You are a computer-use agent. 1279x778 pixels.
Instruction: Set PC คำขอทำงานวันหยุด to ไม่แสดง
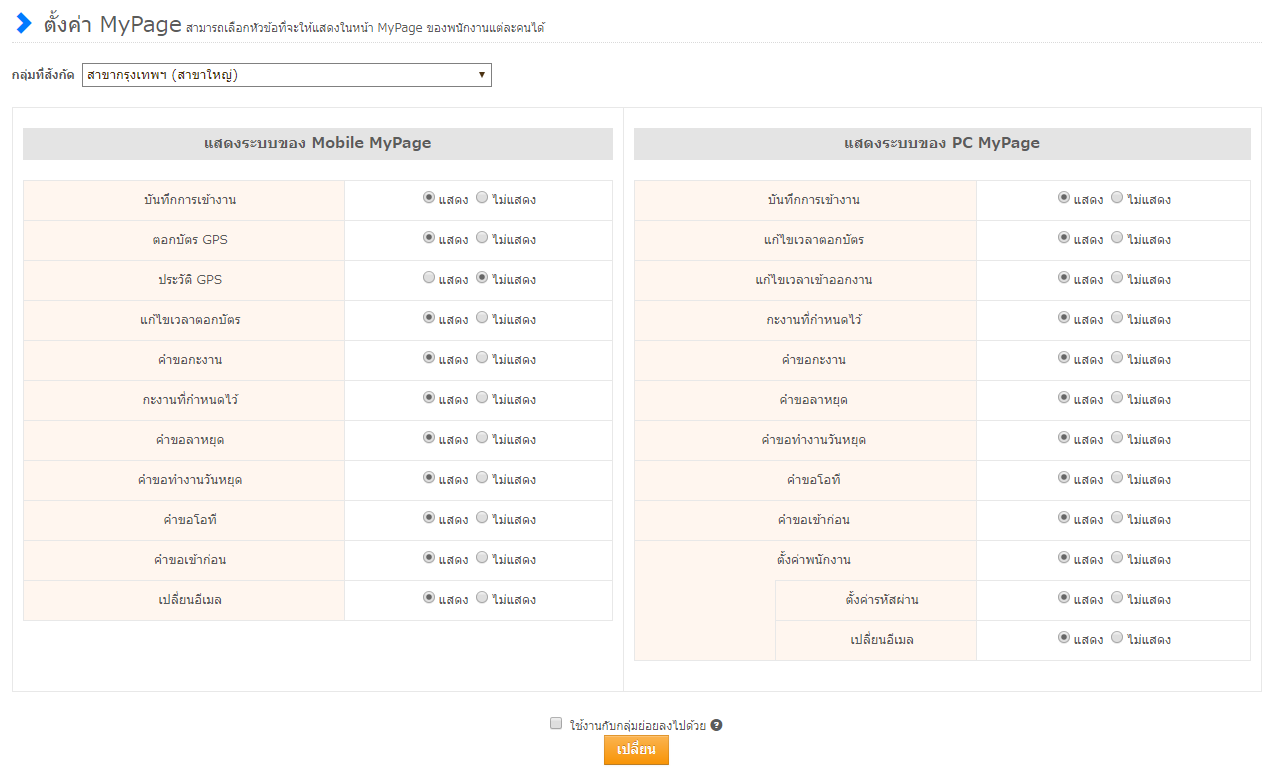pyautogui.click(x=1117, y=438)
